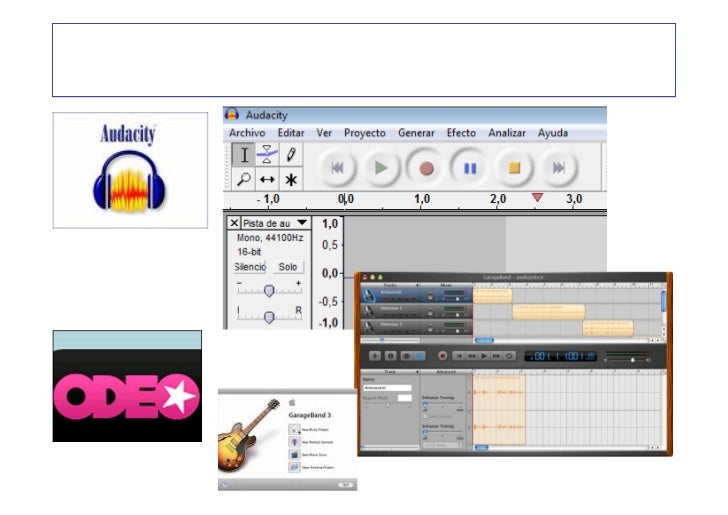Click the New Music Project icon
The height and width of the screenshot is (515, 728).
click(294, 430)
